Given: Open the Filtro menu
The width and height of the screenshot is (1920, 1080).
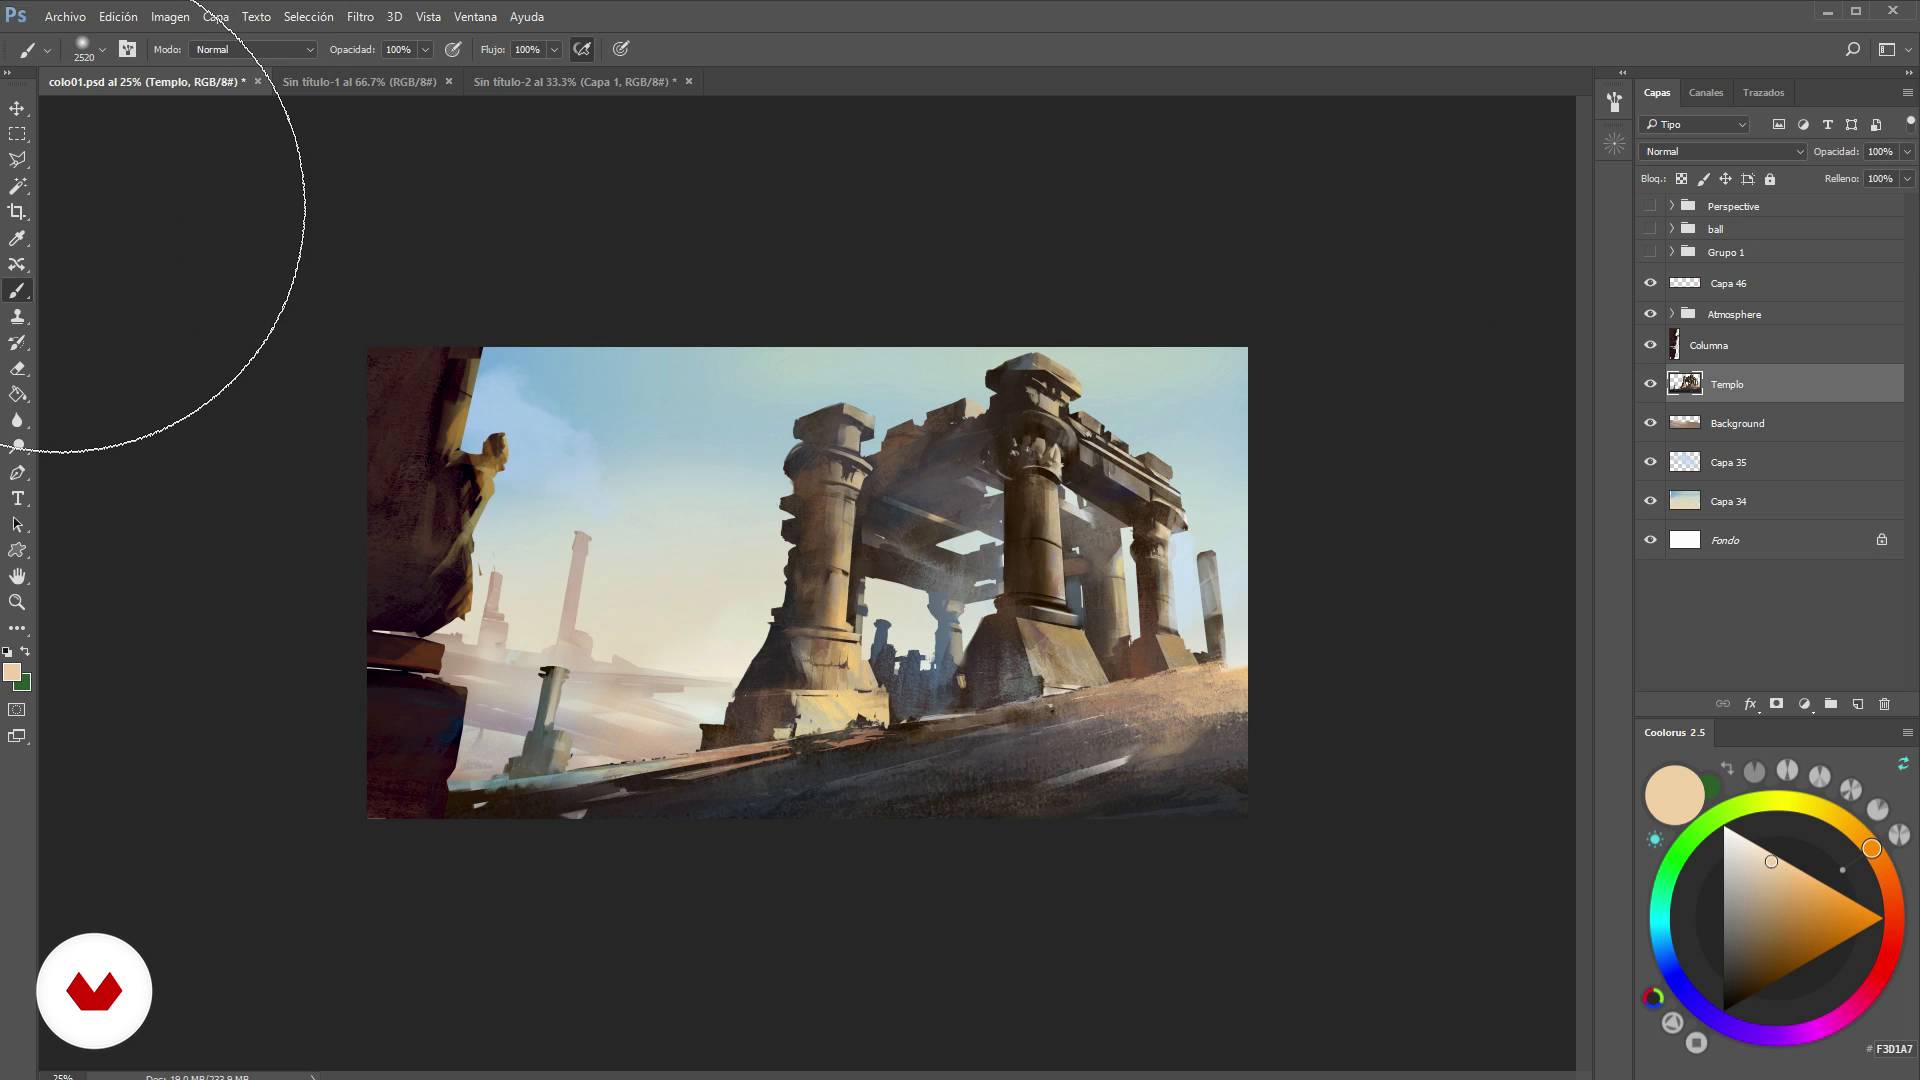Looking at the screenshot, I should coord(360,17).
